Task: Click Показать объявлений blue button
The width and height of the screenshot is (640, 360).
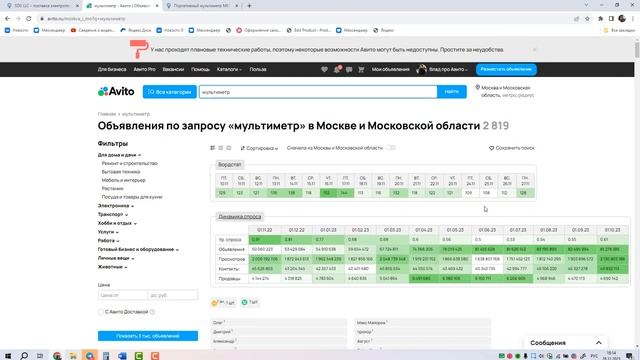Action: 148,336
